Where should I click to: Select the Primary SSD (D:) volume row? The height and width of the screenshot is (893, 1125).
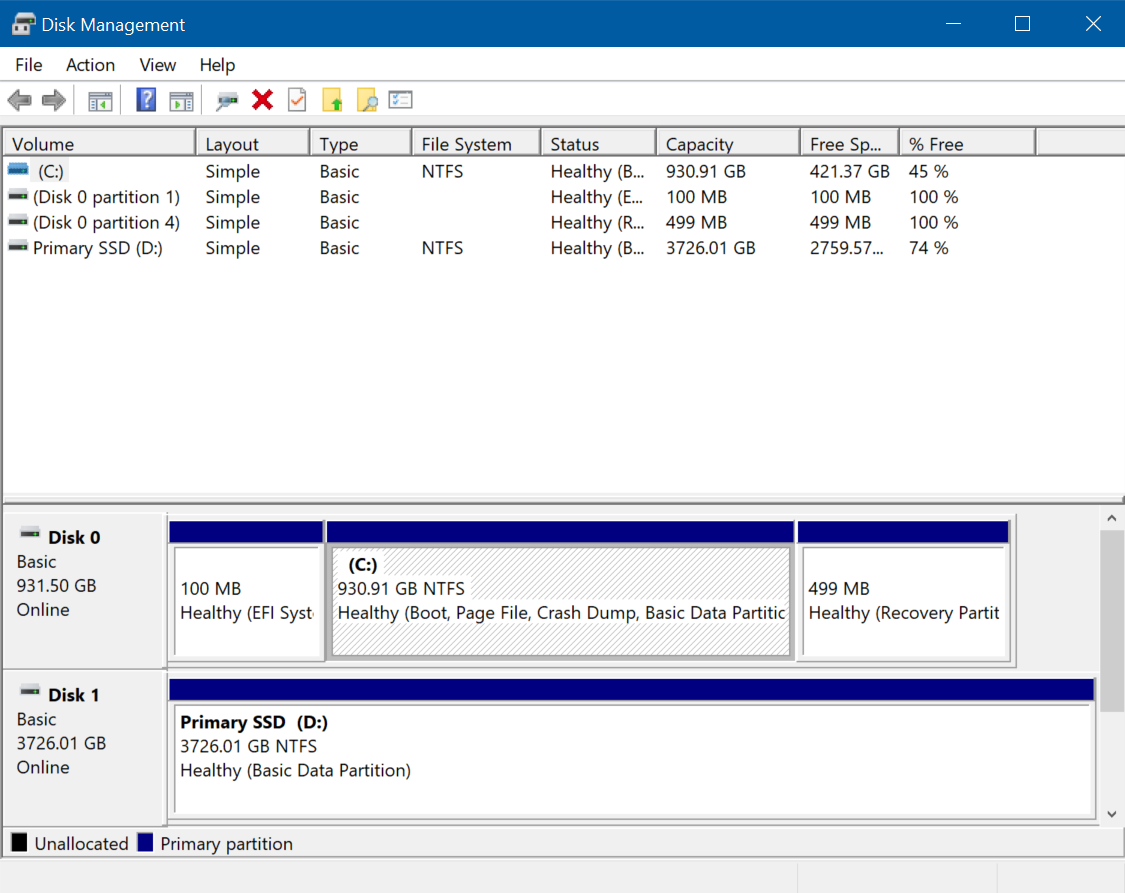(x=520, y=248)
